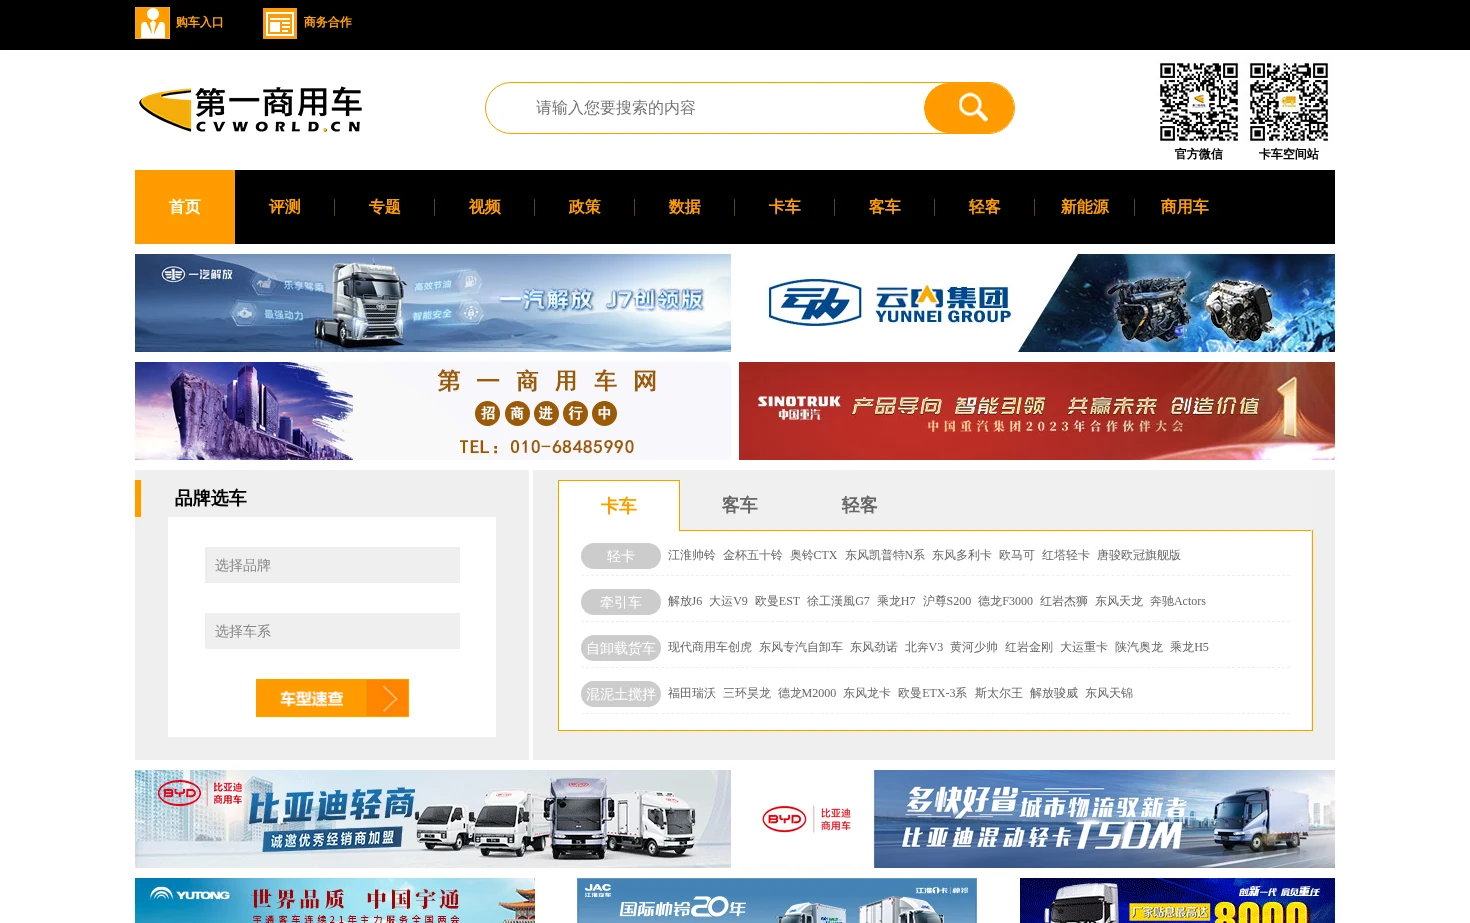
Task: Open the JAC 国际帅铃20年 banner
Action: [x=777, y=900]
